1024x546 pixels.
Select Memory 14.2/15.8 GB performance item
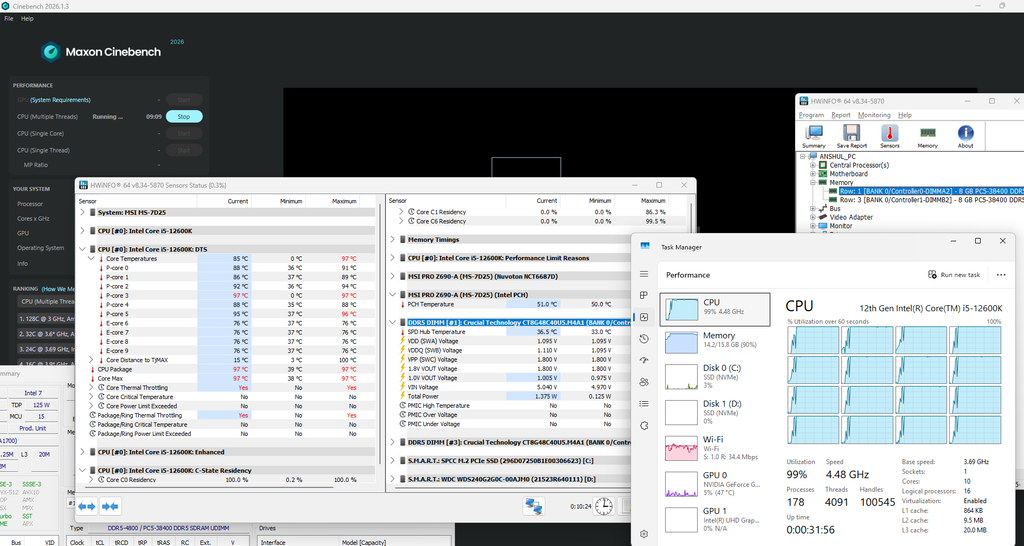coord(715,342)
